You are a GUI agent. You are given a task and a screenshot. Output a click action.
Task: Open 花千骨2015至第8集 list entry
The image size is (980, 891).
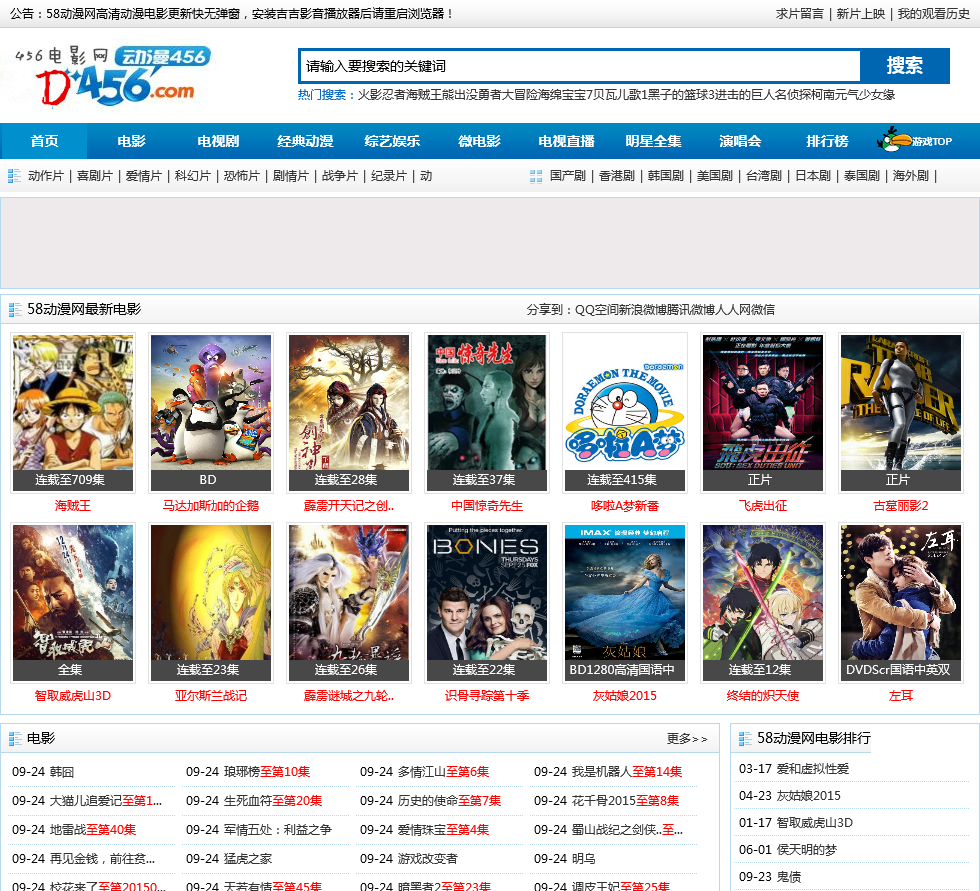(x=625, y=801)
